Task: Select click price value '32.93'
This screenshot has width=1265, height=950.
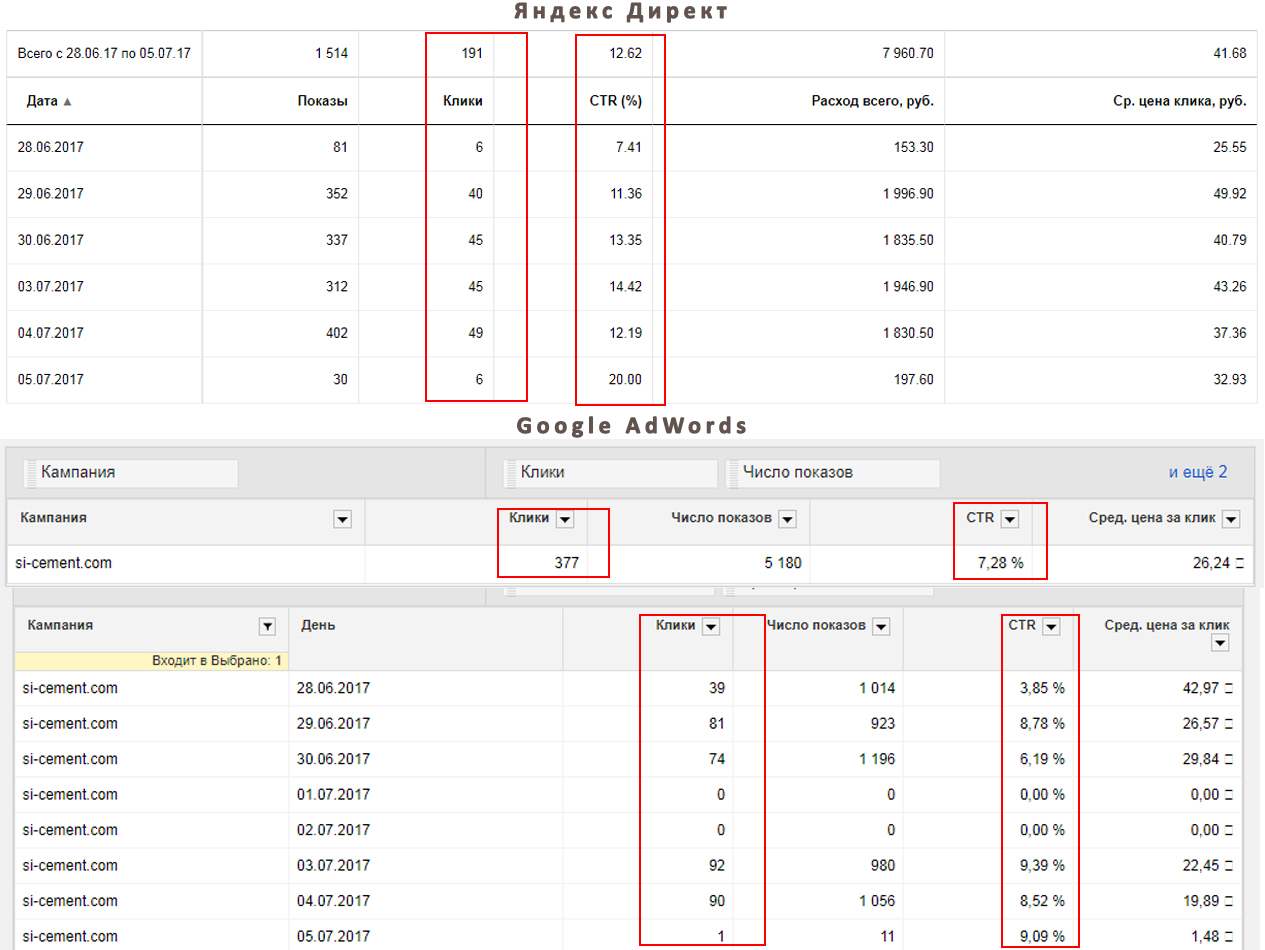Action: (x=1230, y=379)
